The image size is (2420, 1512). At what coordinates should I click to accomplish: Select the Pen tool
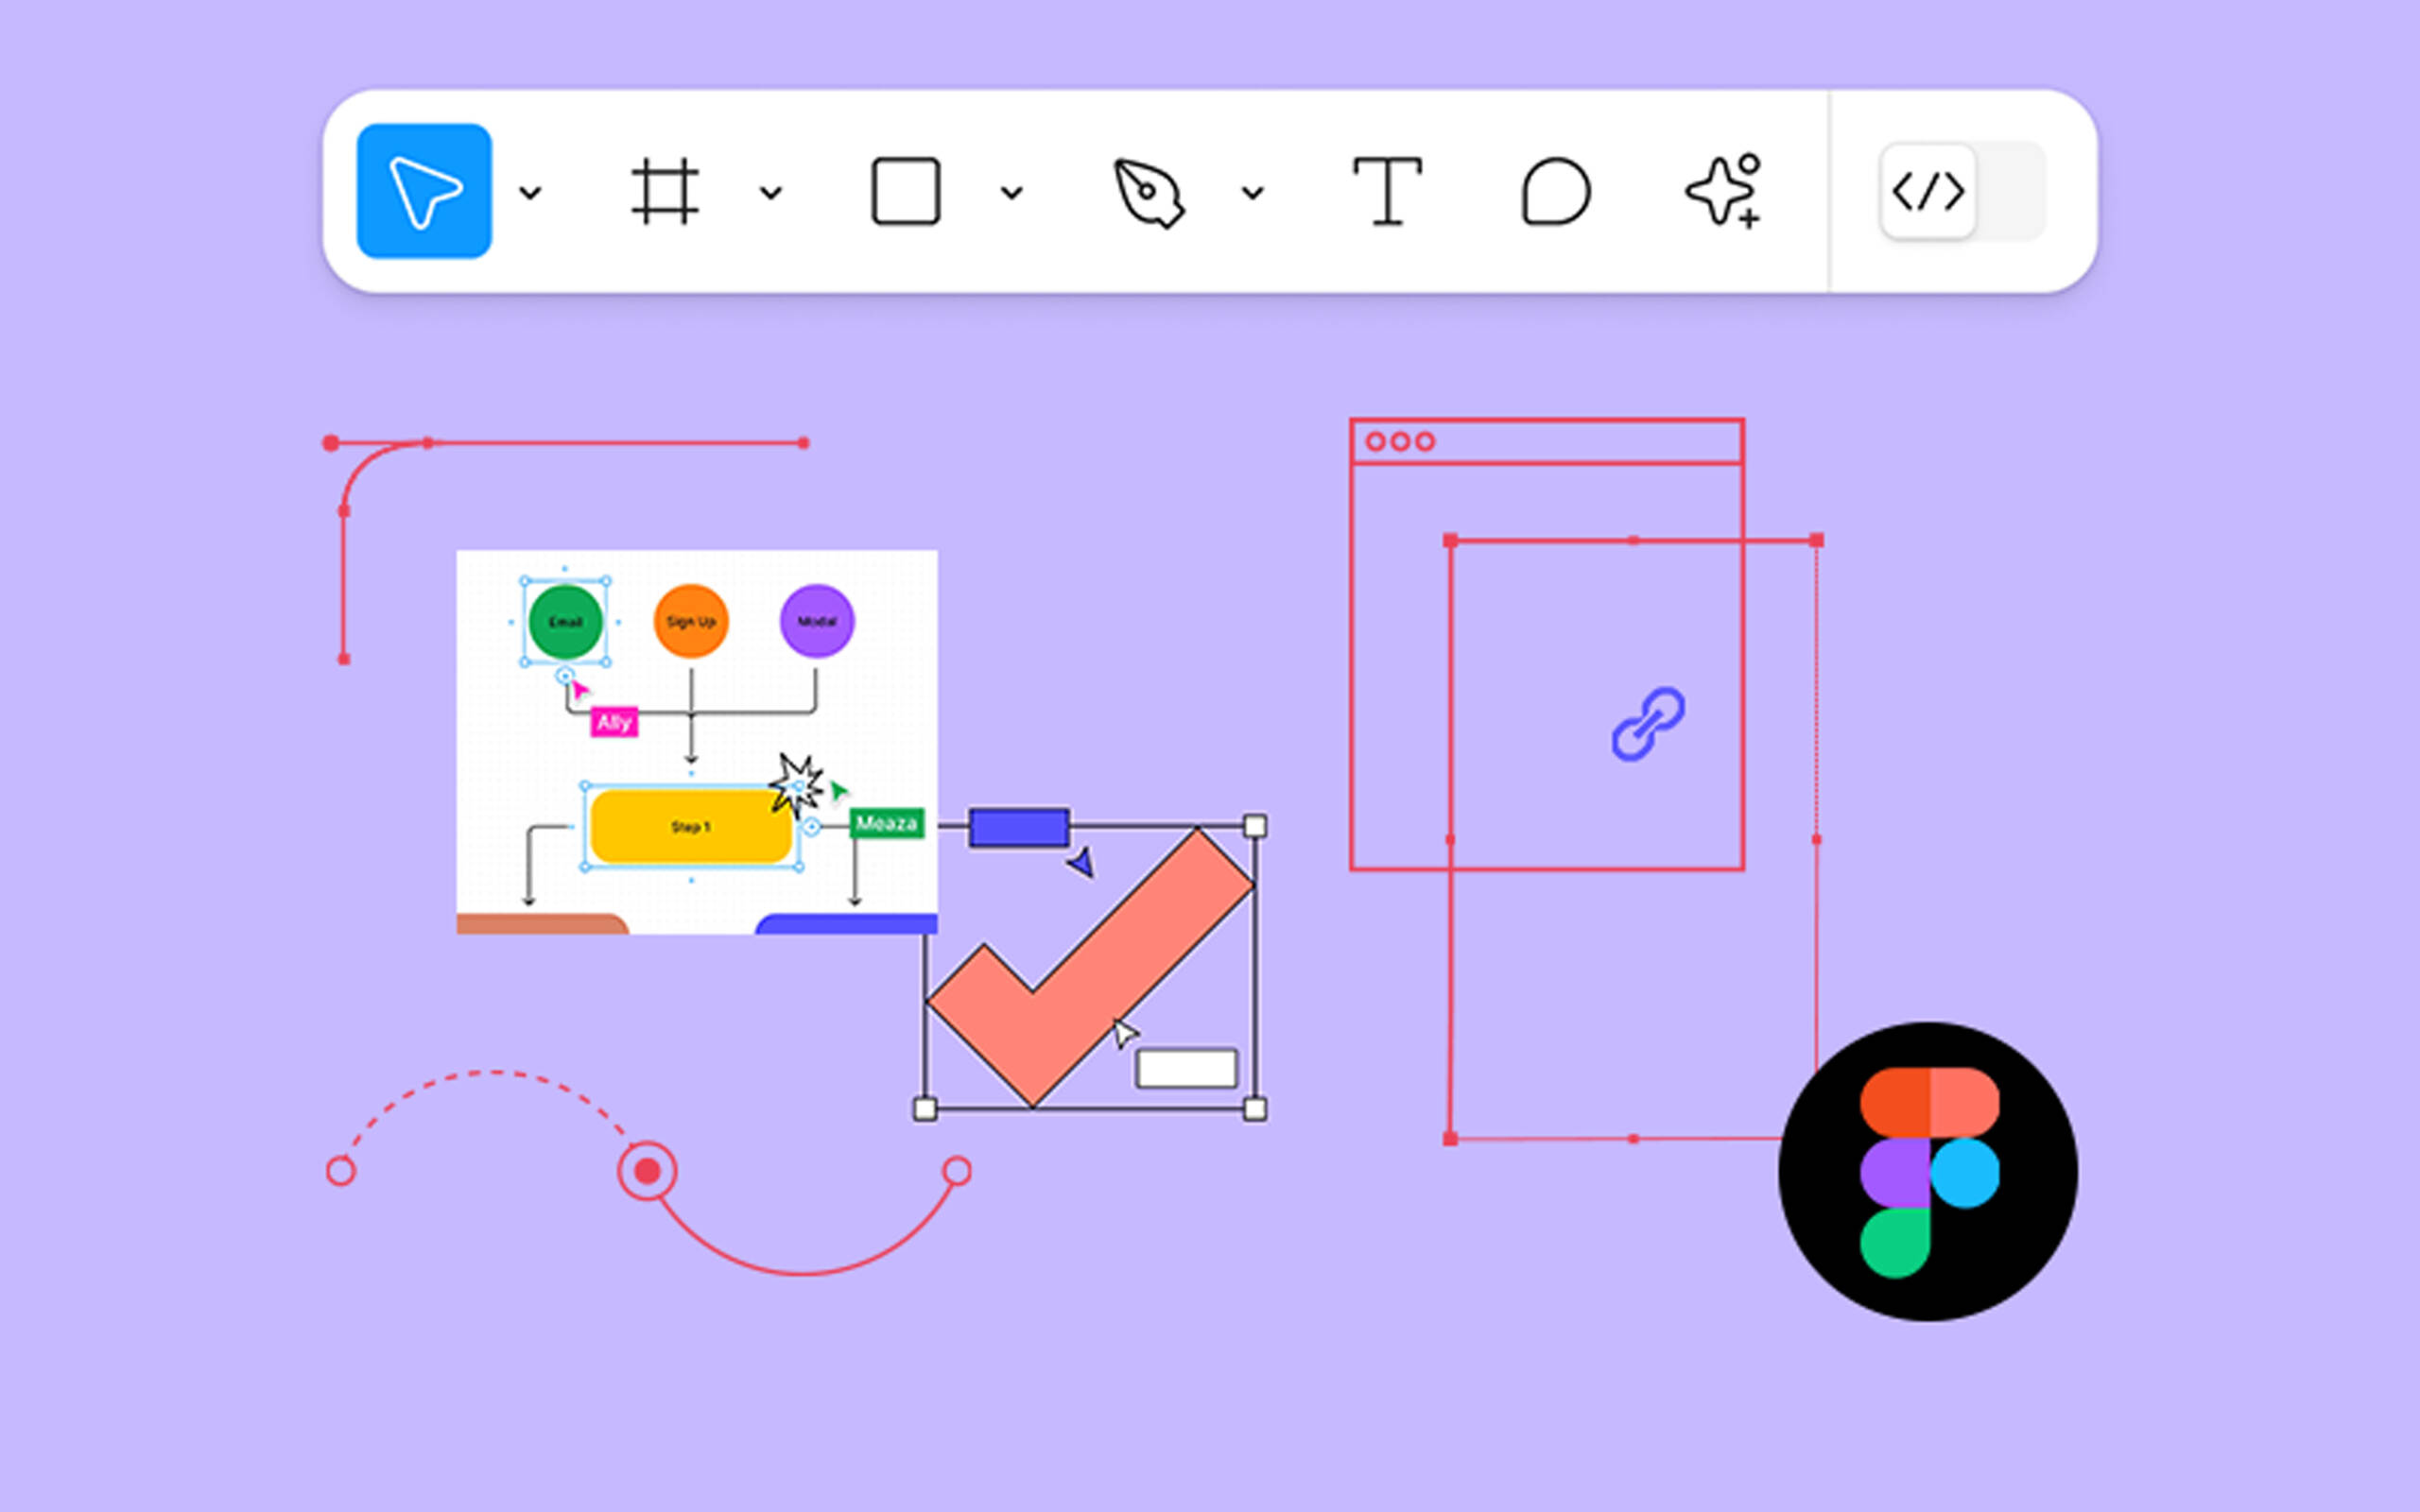click(1148, 192)
